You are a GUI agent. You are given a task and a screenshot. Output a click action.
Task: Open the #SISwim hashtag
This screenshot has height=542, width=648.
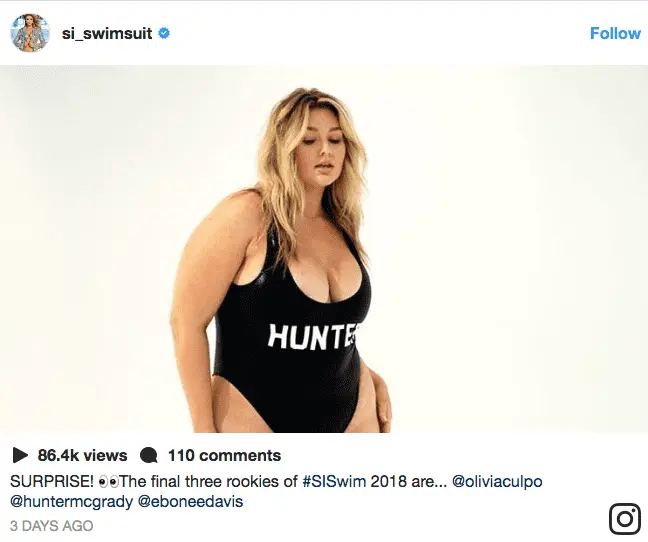pos(335,481)
